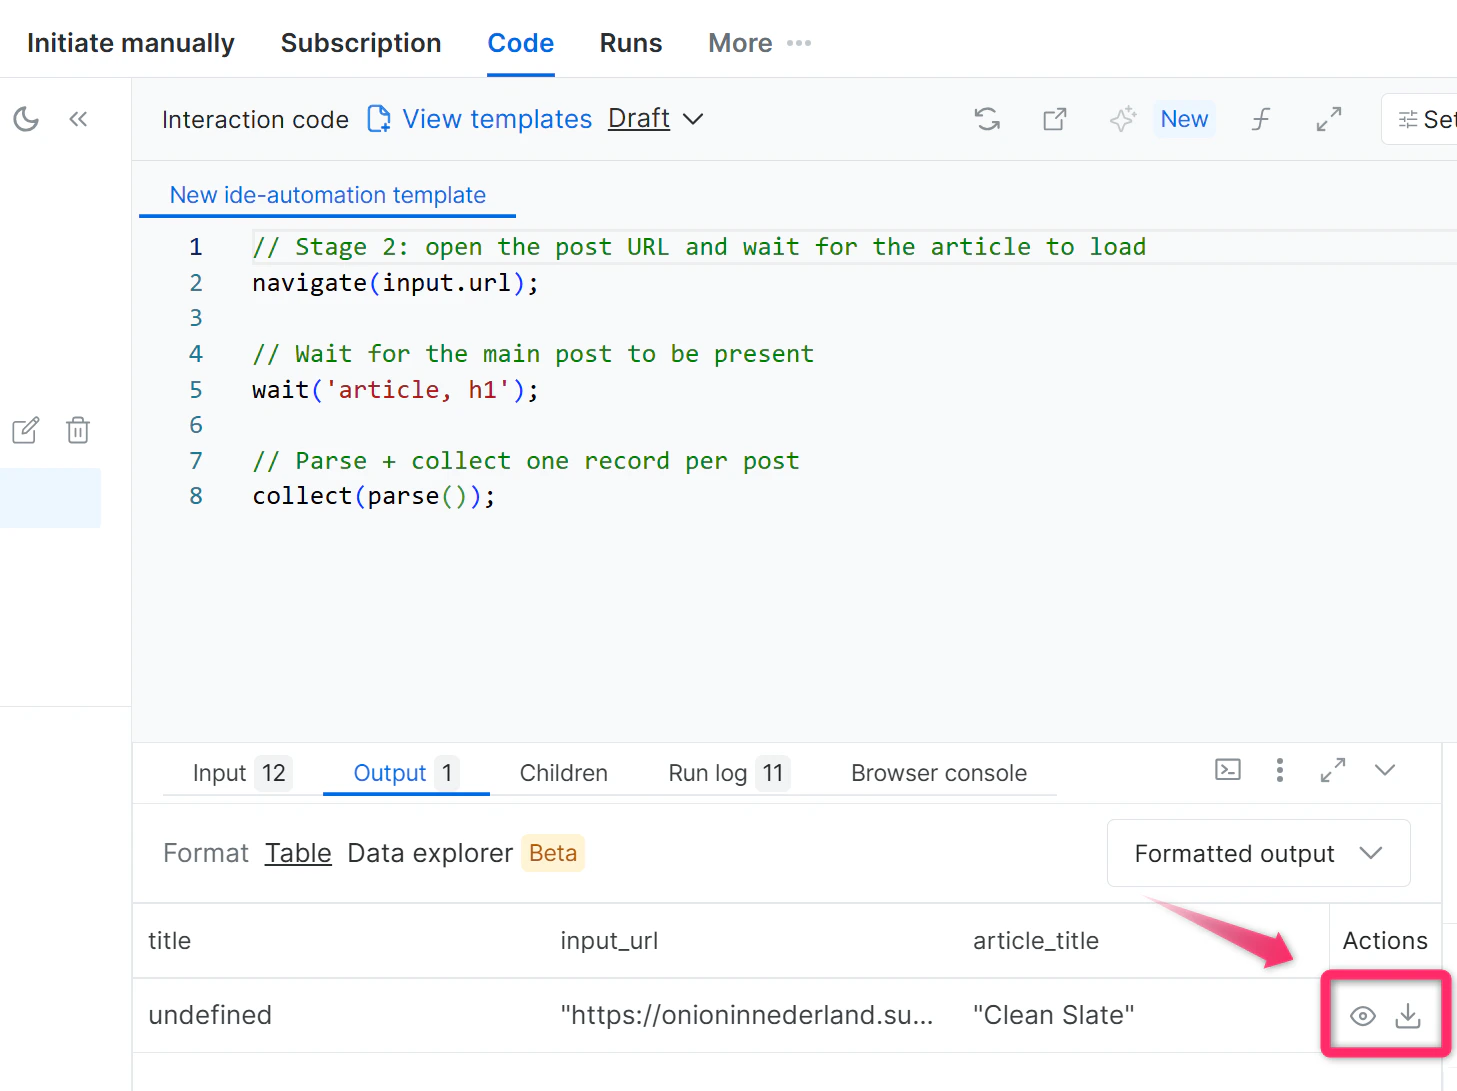
Task: Select the Output tab
Action: tap(406, 773)
